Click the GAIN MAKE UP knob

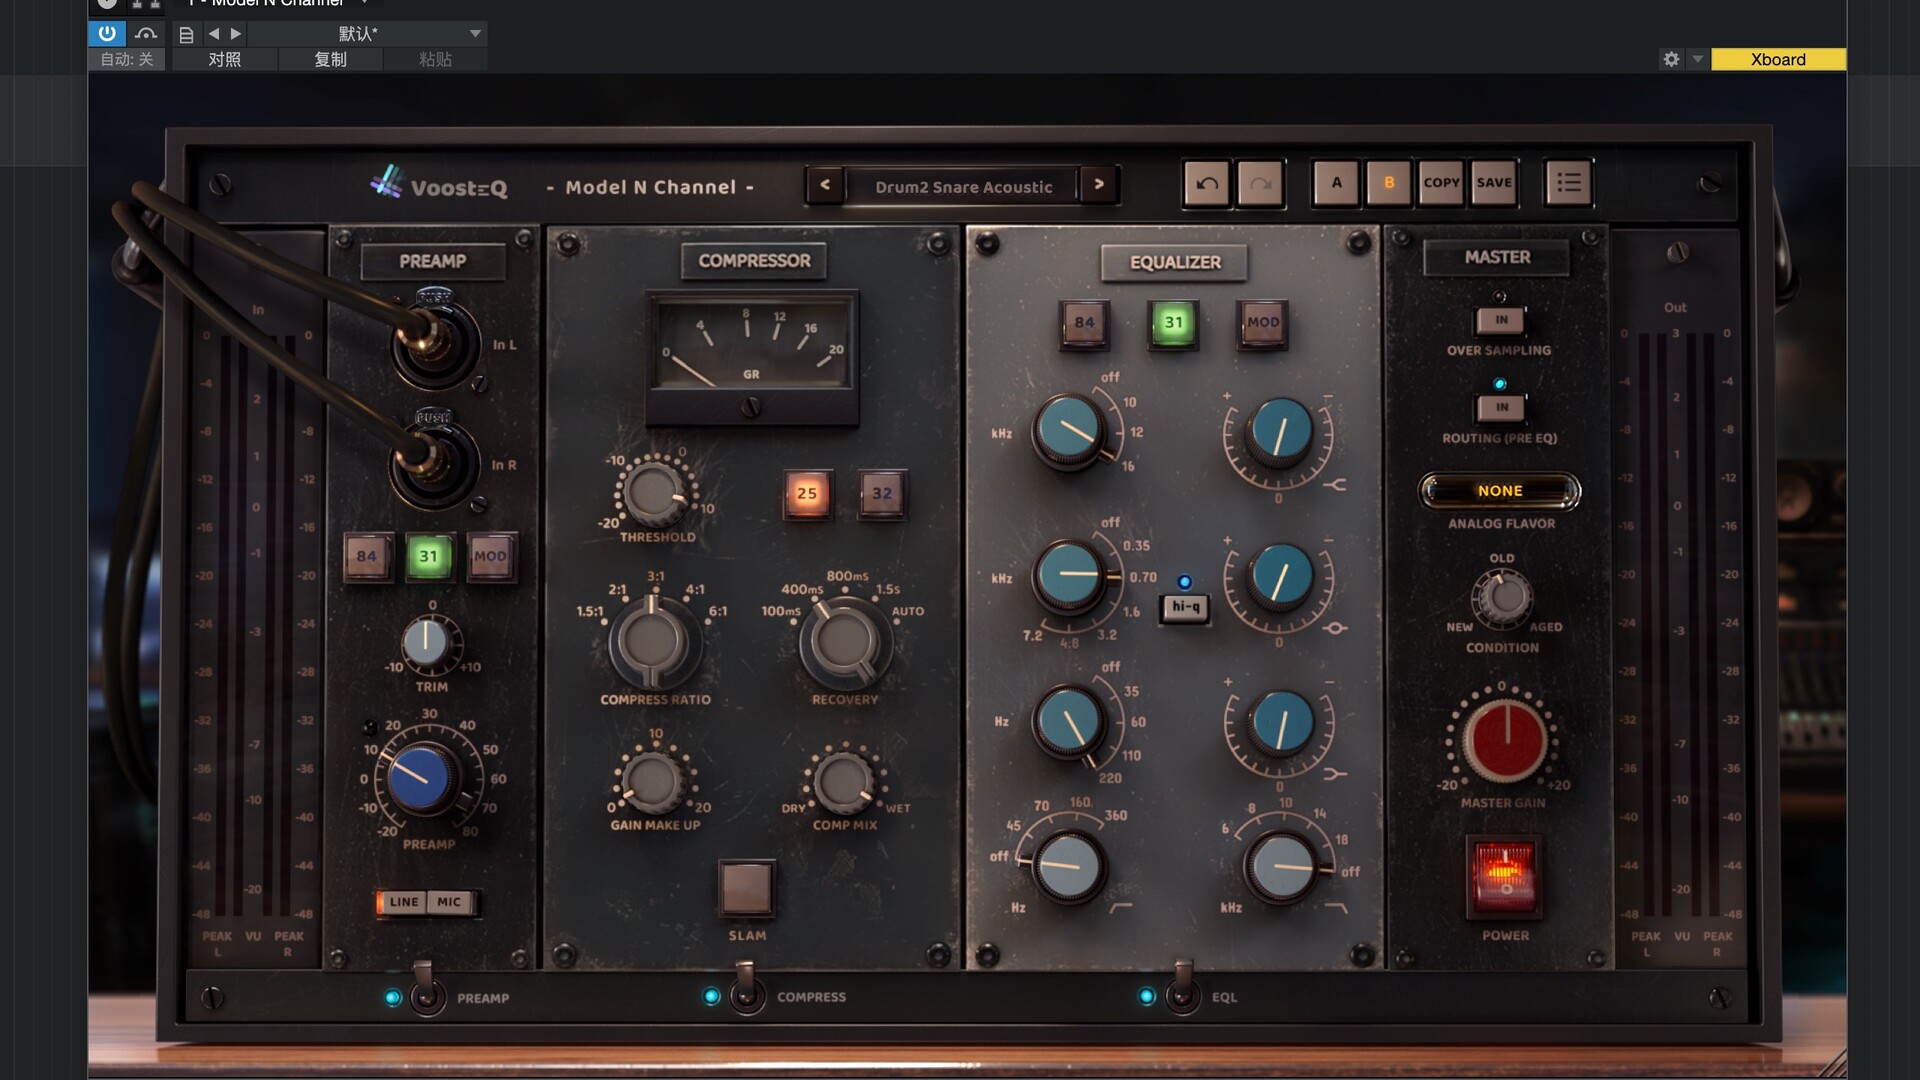point(654,782)
